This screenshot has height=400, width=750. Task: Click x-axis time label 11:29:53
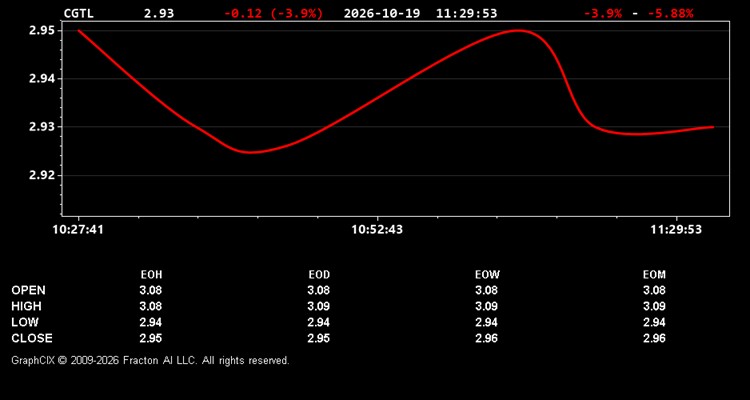676,230
